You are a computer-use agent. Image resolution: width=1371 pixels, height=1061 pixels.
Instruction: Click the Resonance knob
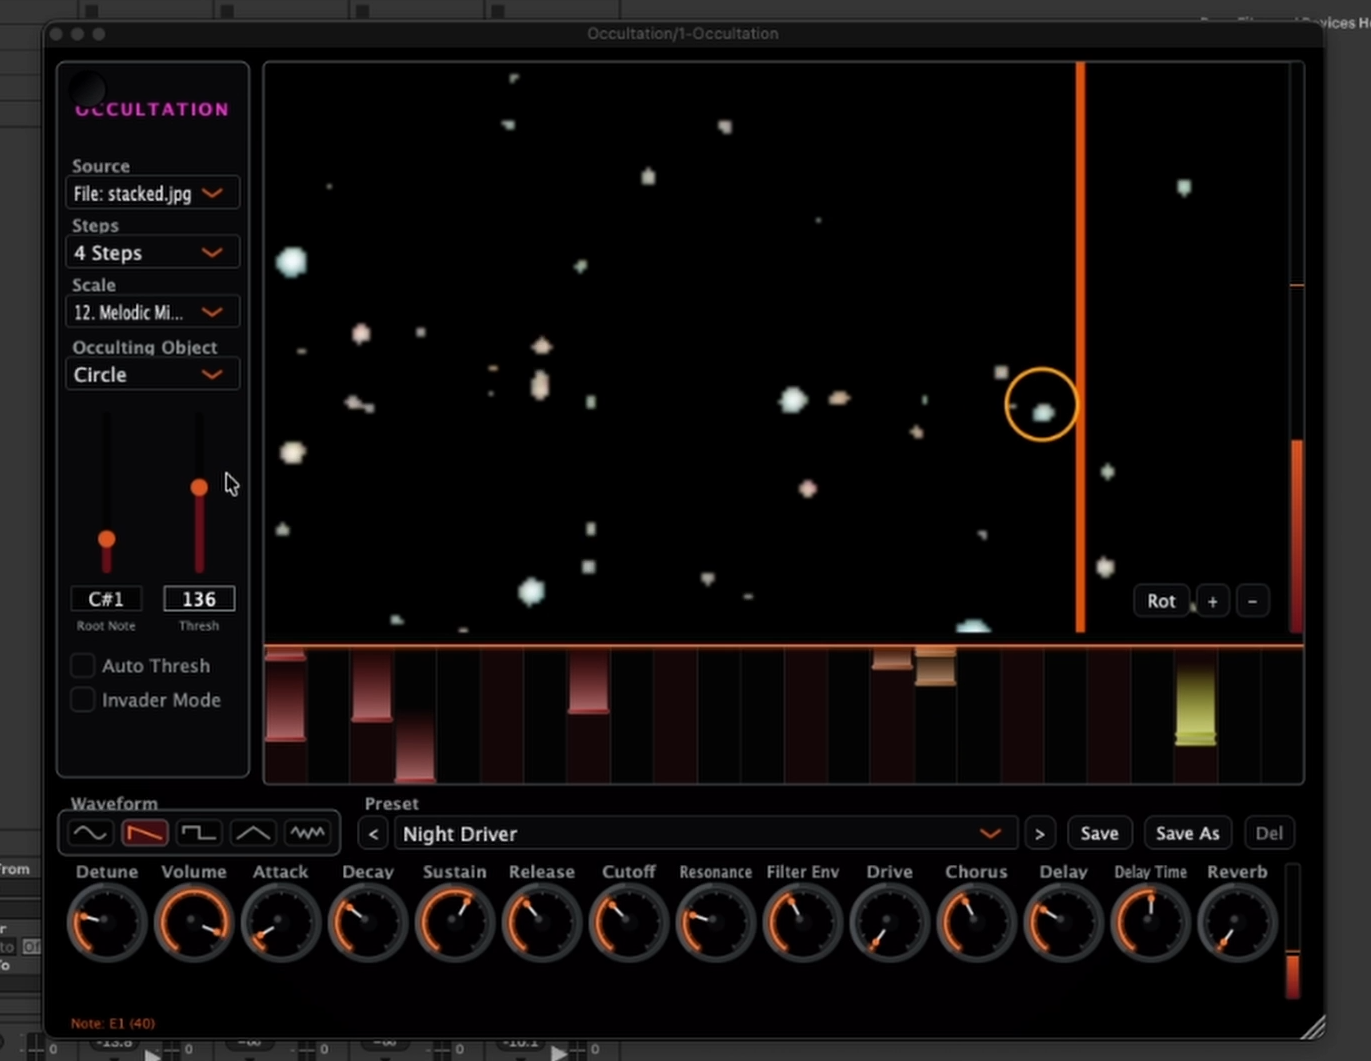coord(715,923)
